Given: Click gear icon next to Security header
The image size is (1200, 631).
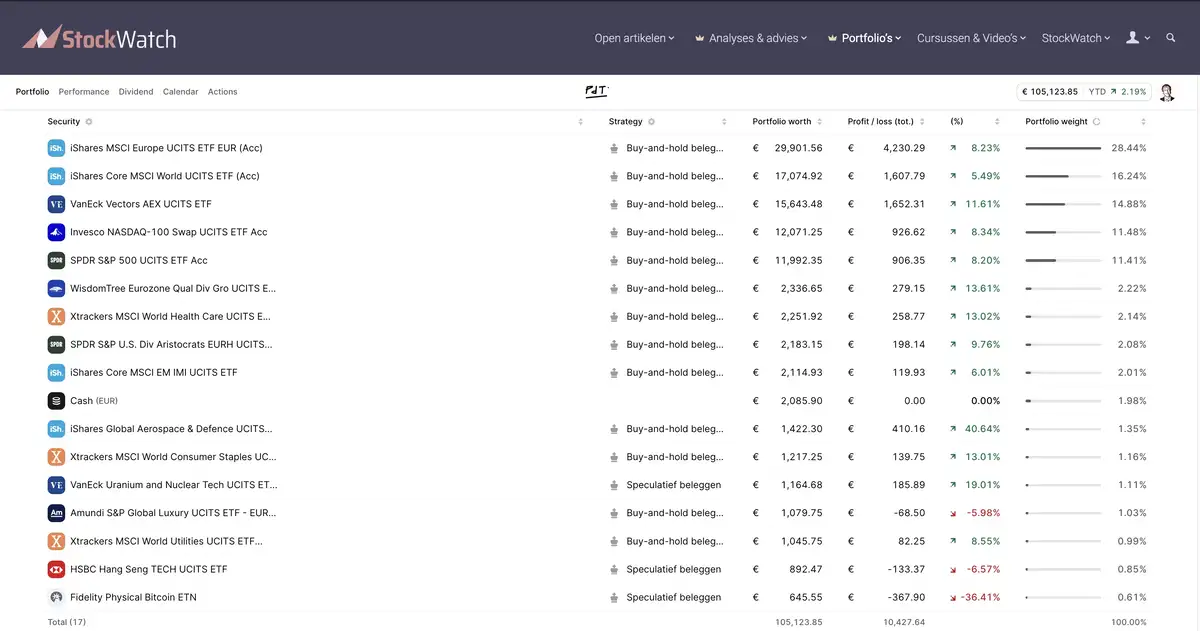Looking at the screenshot, I should (x=89, y=122).
